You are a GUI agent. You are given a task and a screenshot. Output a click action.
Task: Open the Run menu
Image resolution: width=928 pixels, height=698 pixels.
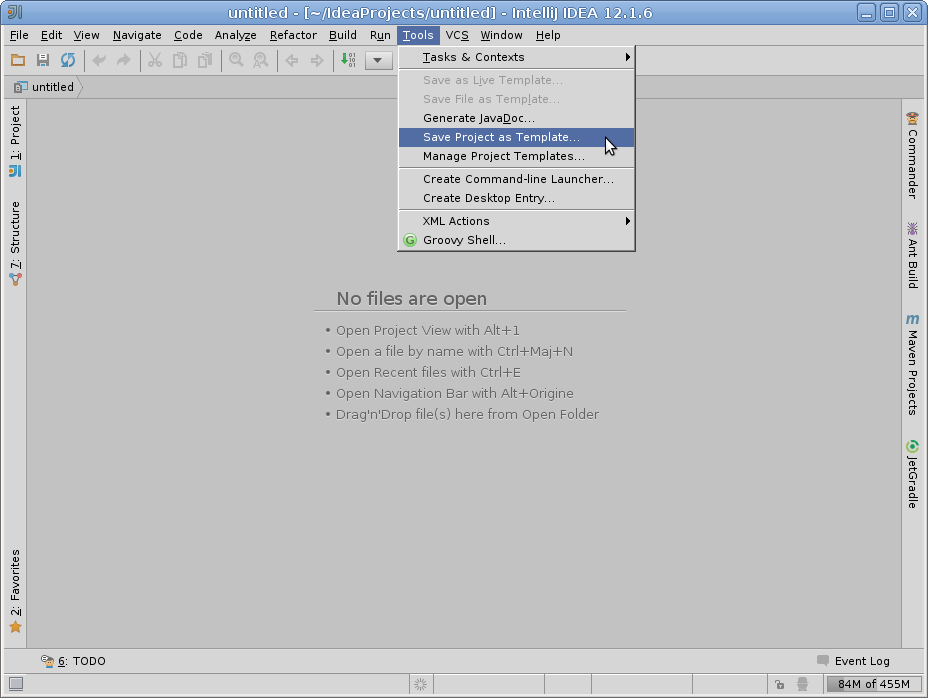pos(380,35)
